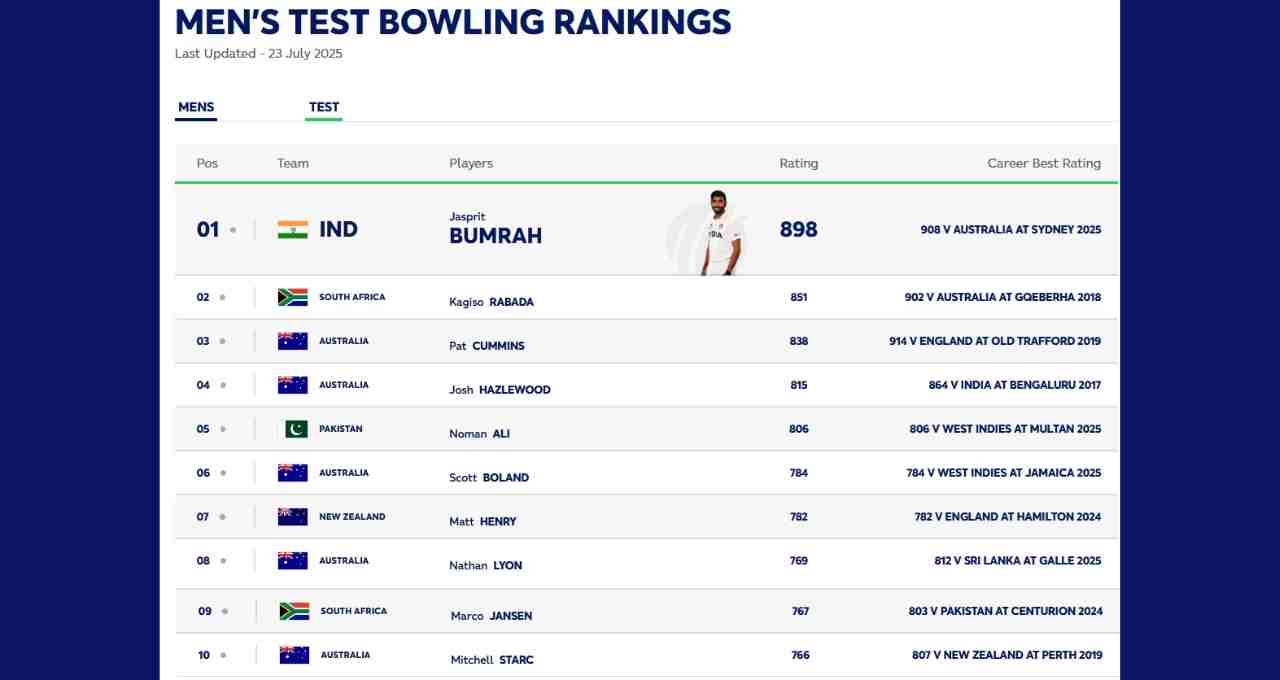Screen dimensions: 1280x680
Task: Click the India flag icon in Bumrah's row
Action: (x=293, y=230)
